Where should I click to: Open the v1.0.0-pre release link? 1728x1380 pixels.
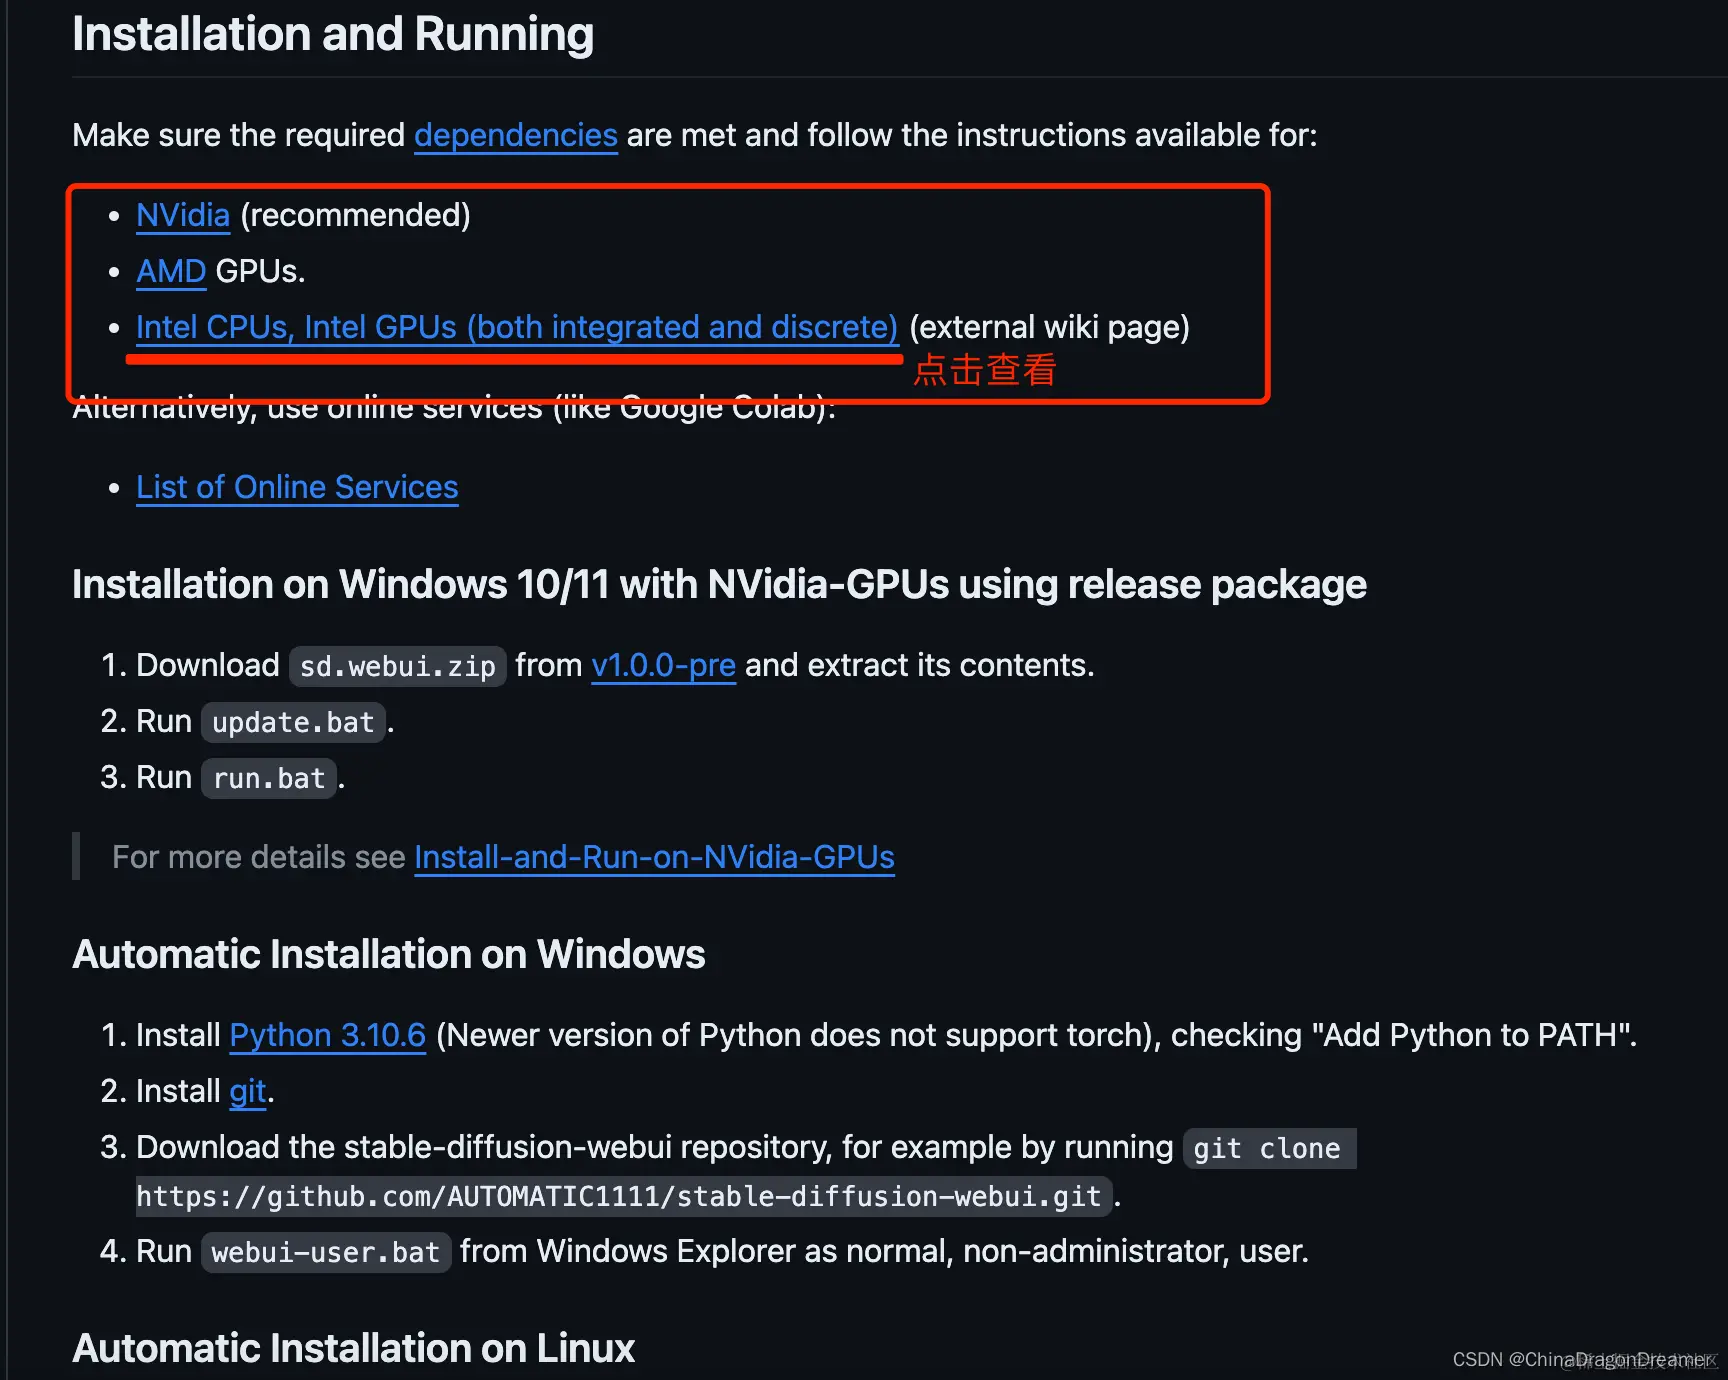tap(663, 665)
